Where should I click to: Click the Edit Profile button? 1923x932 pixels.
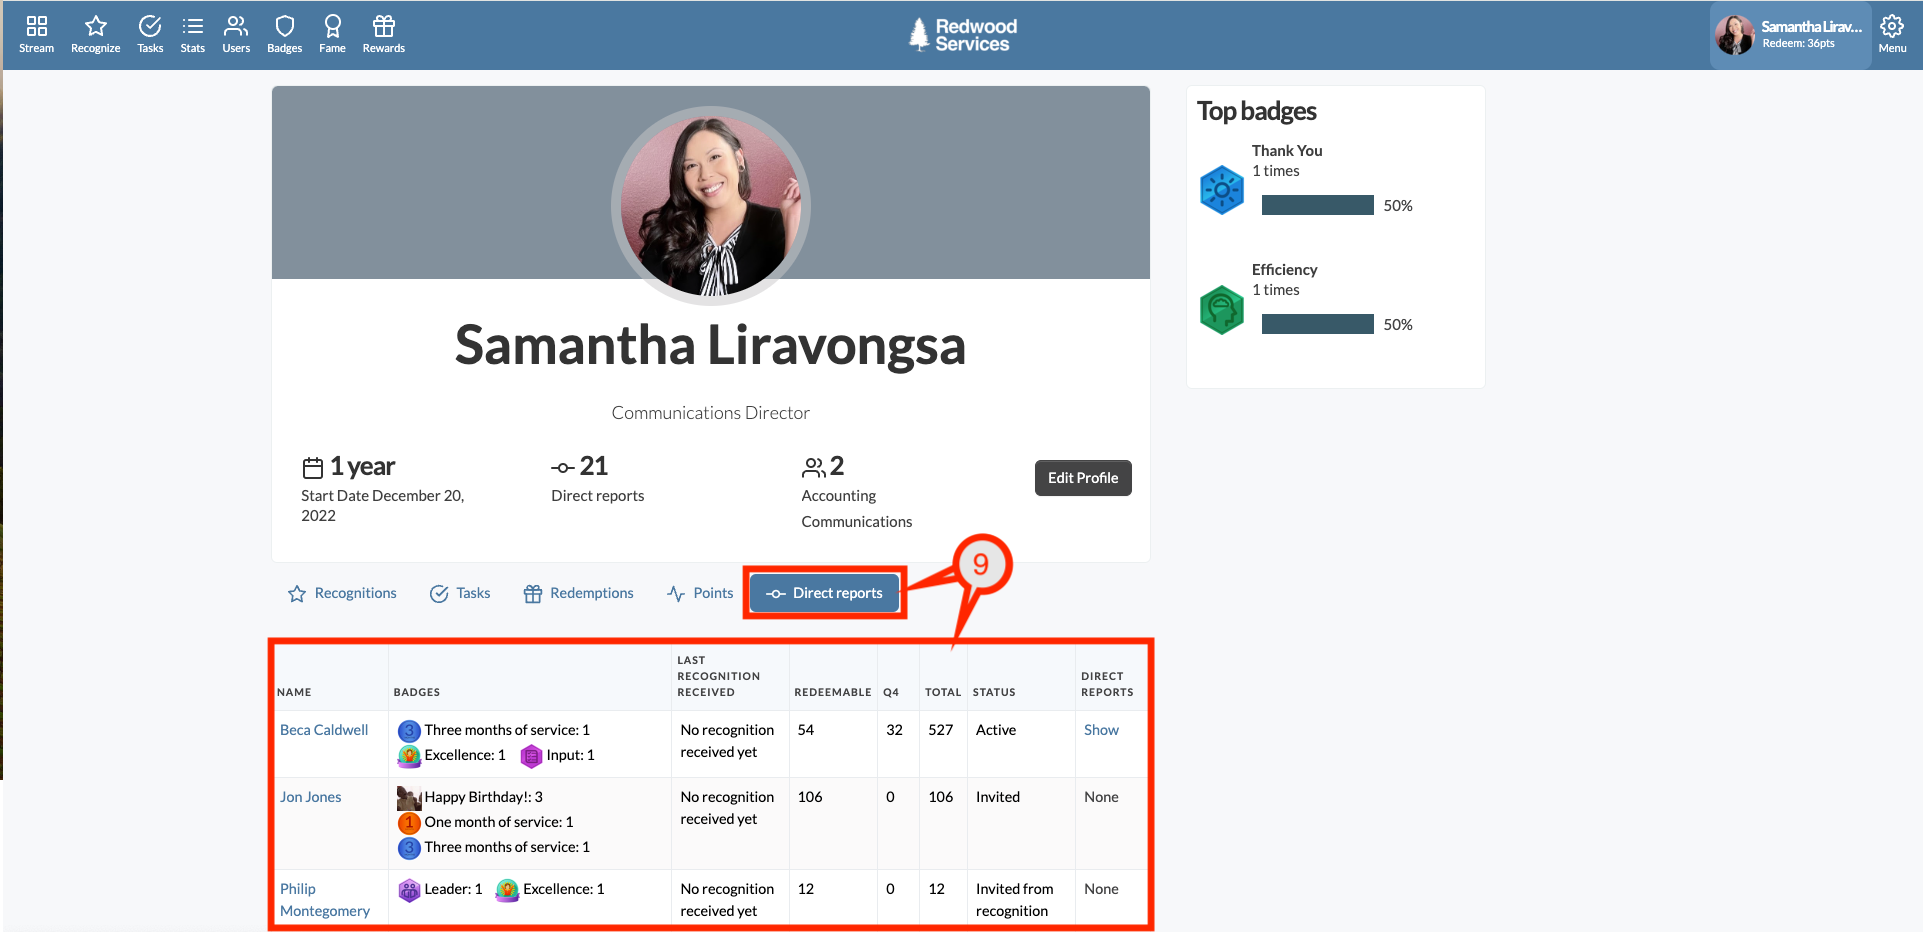[x=1083, y=478]
